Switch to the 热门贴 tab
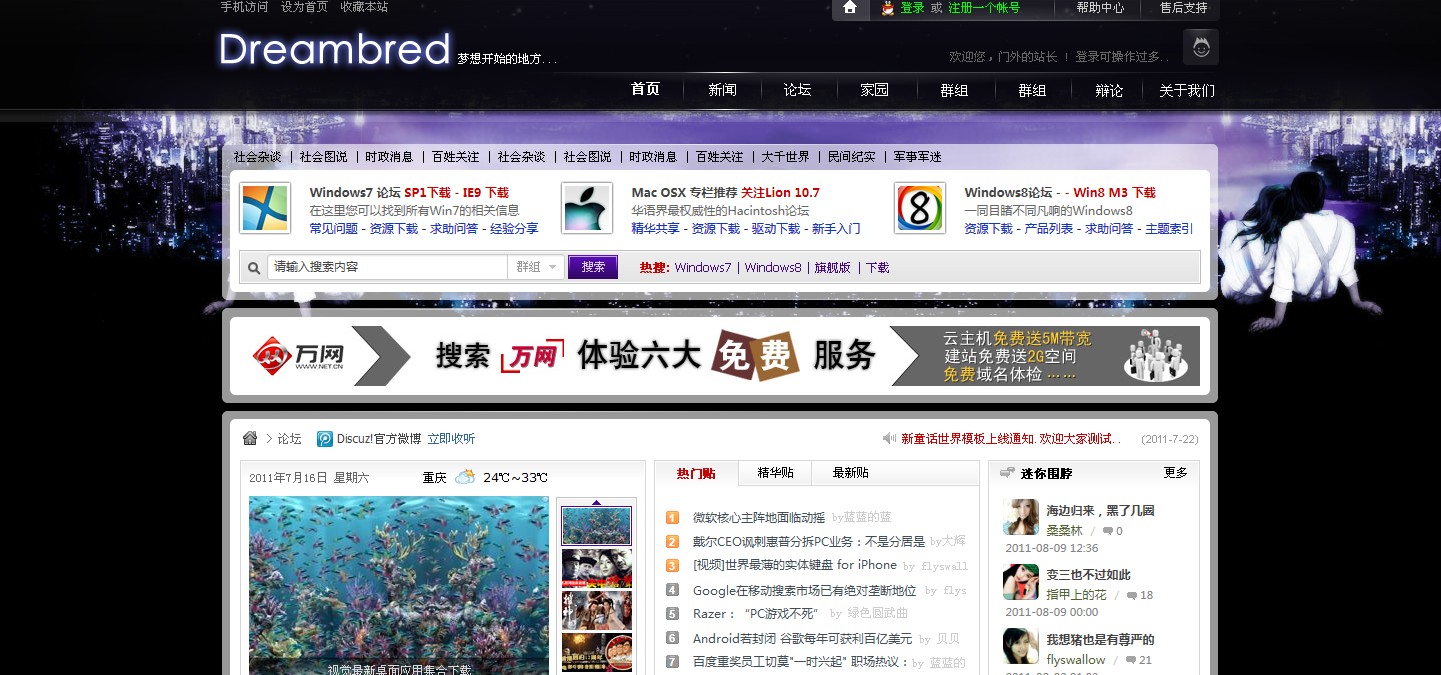Viewport: 1441px width, 675px height. click(696, 473)
